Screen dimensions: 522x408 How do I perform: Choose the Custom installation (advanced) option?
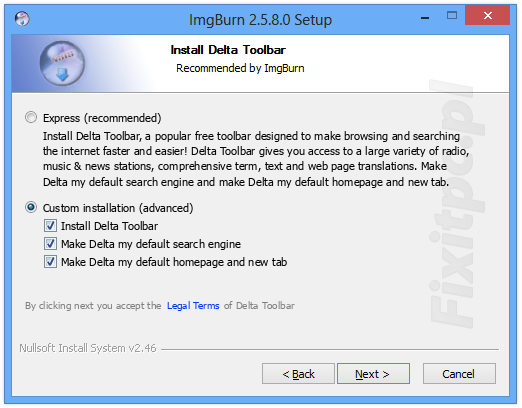31,208
